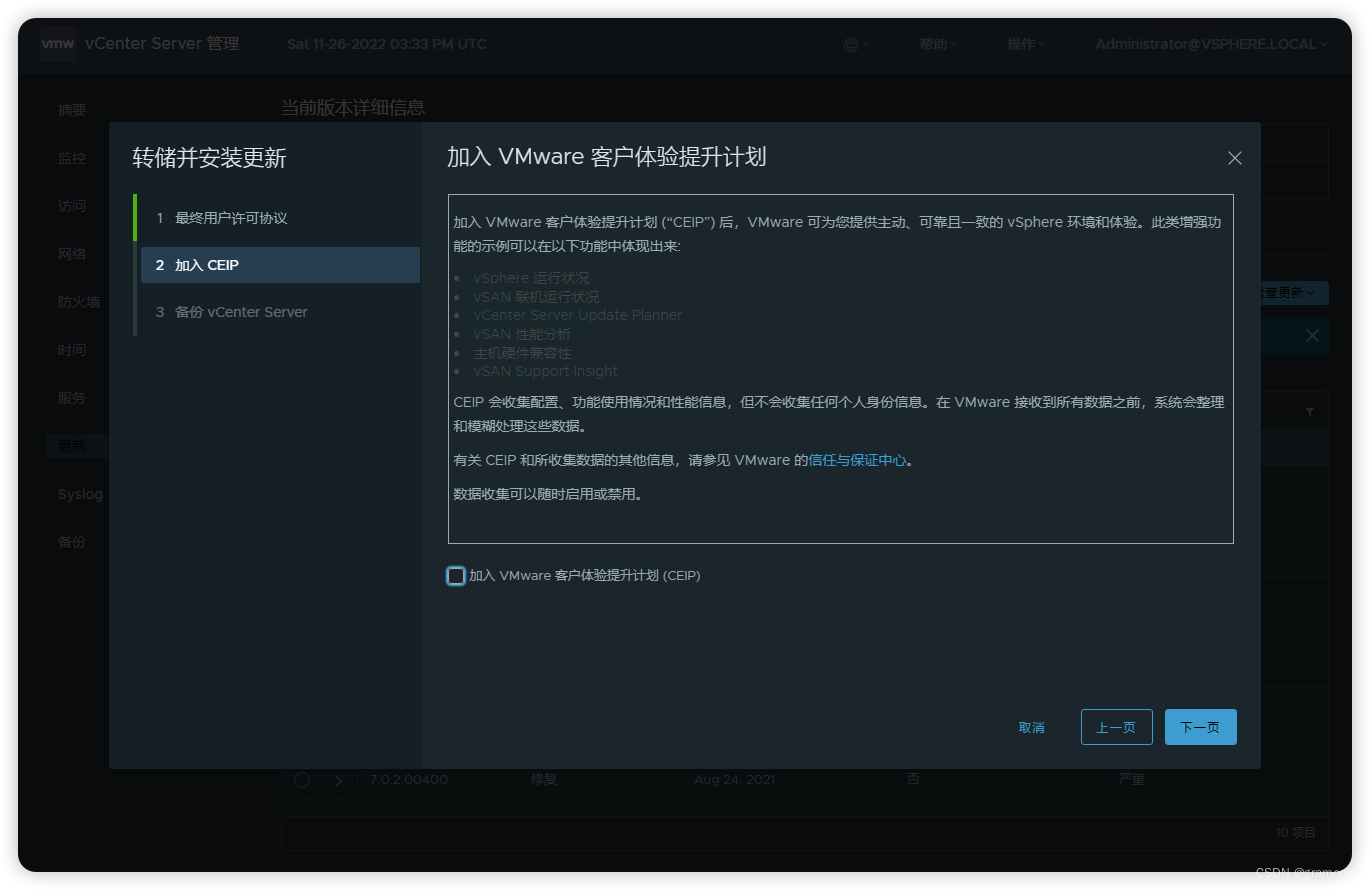This screenshot has width=1370, height=890.
Task: Open 服务 in the sidebar
Action: coord(72,398)
